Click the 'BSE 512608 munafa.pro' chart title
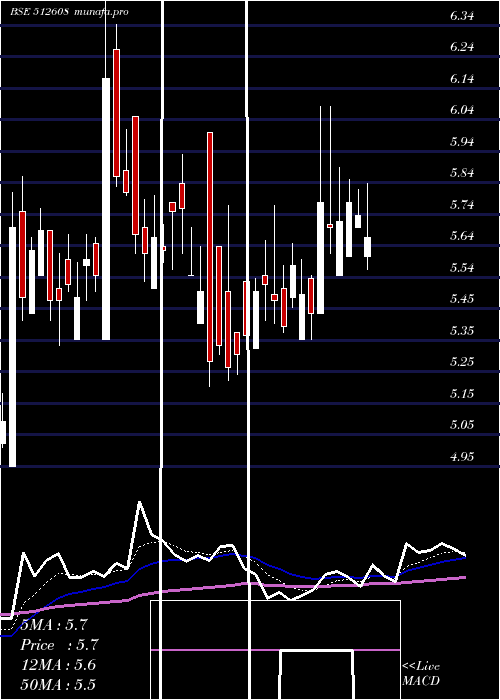 [69, 12]
